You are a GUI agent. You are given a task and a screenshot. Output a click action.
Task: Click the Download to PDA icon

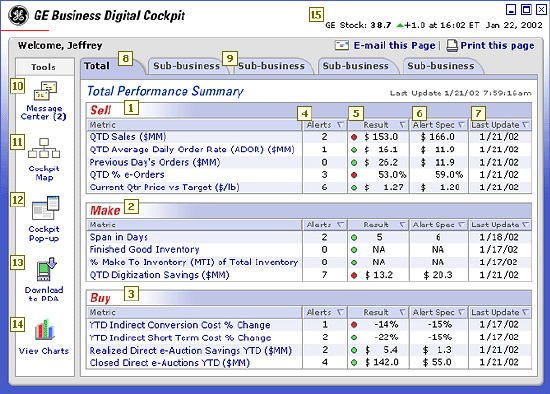(46, 269)
